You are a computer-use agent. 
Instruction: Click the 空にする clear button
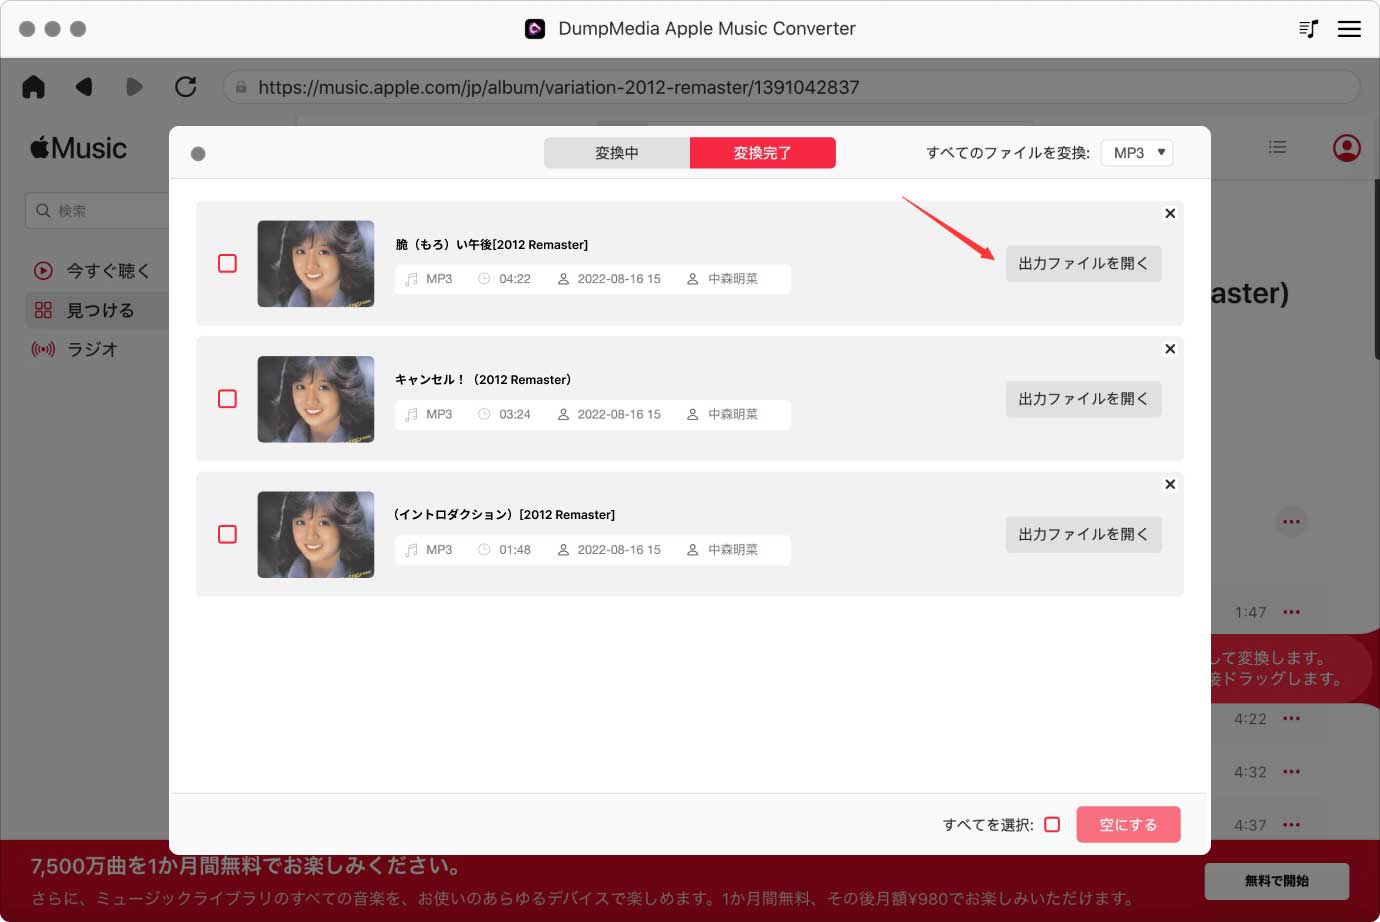1128,825
